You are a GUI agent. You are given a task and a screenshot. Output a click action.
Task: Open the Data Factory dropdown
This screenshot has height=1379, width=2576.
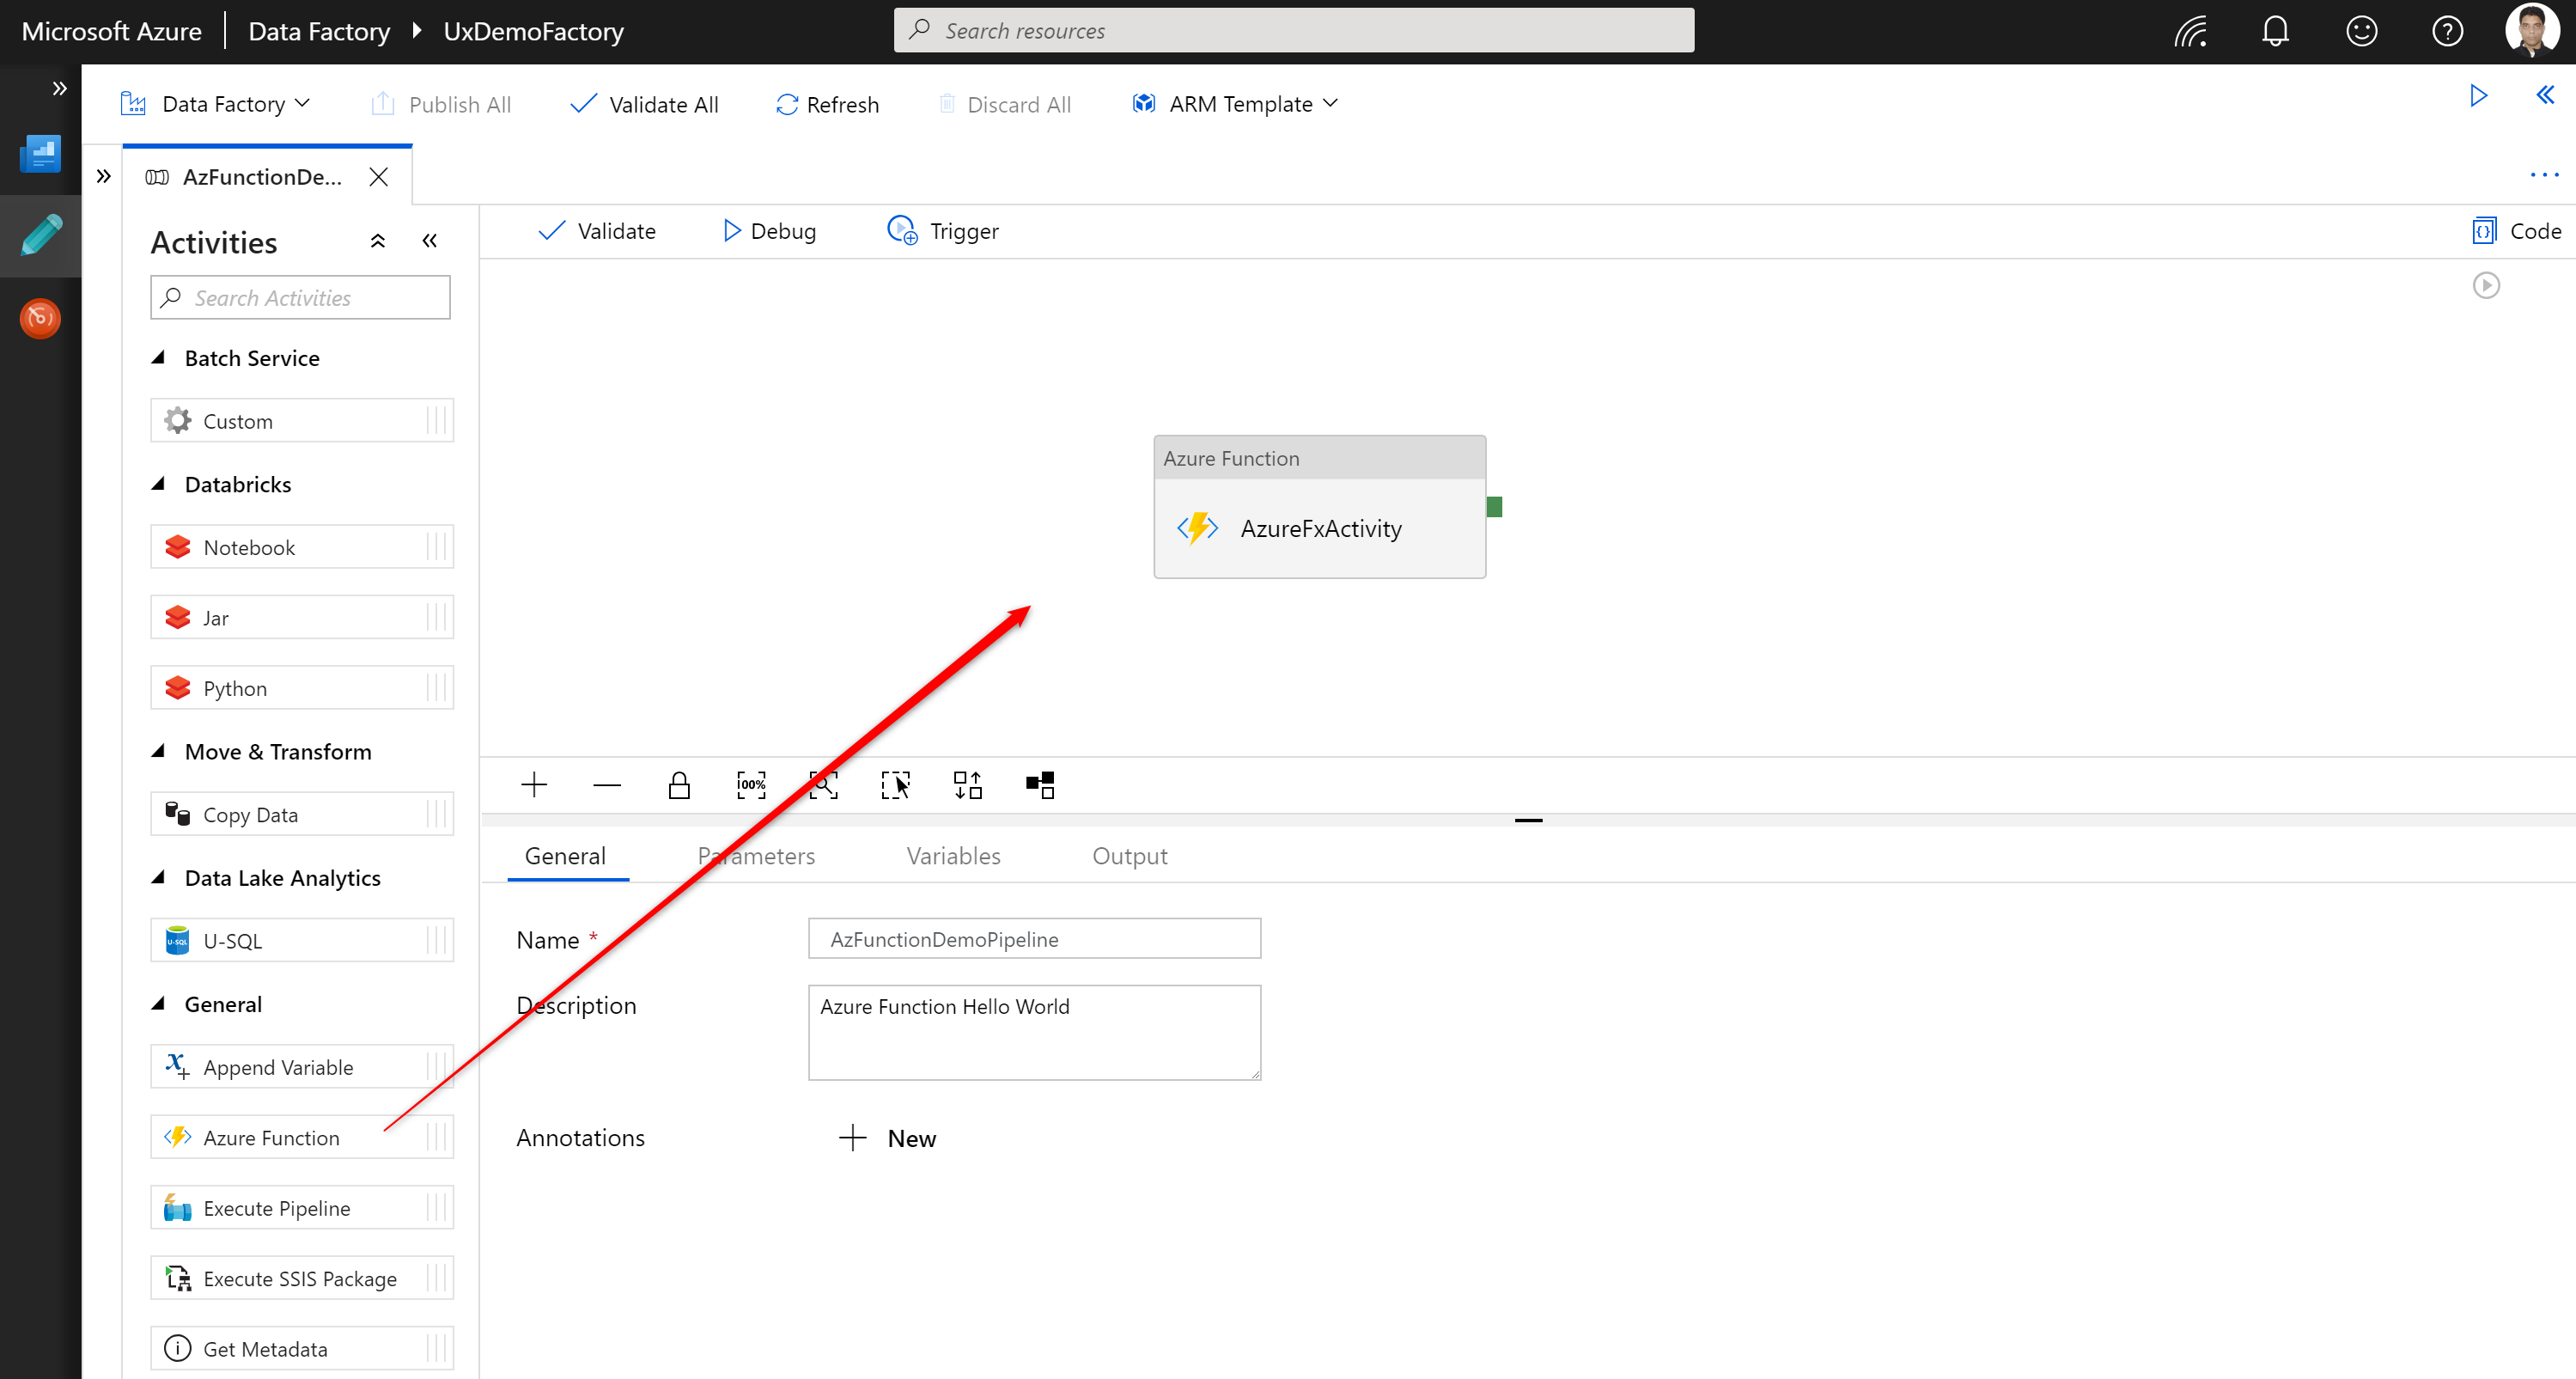tap(216, 103)
